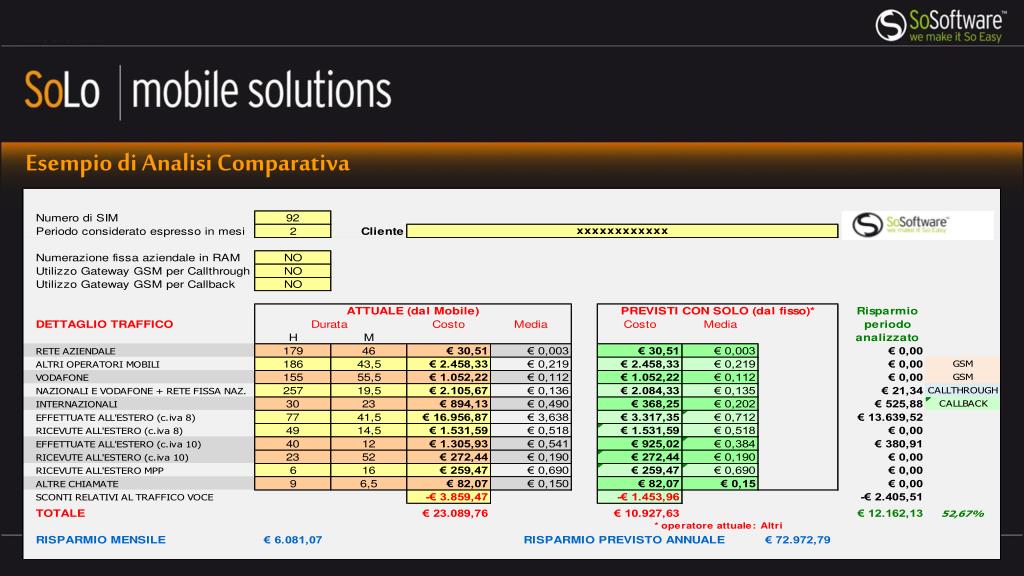
Task: Click the '* operatore attuale: Altri' note
Action: pos(718,526)
